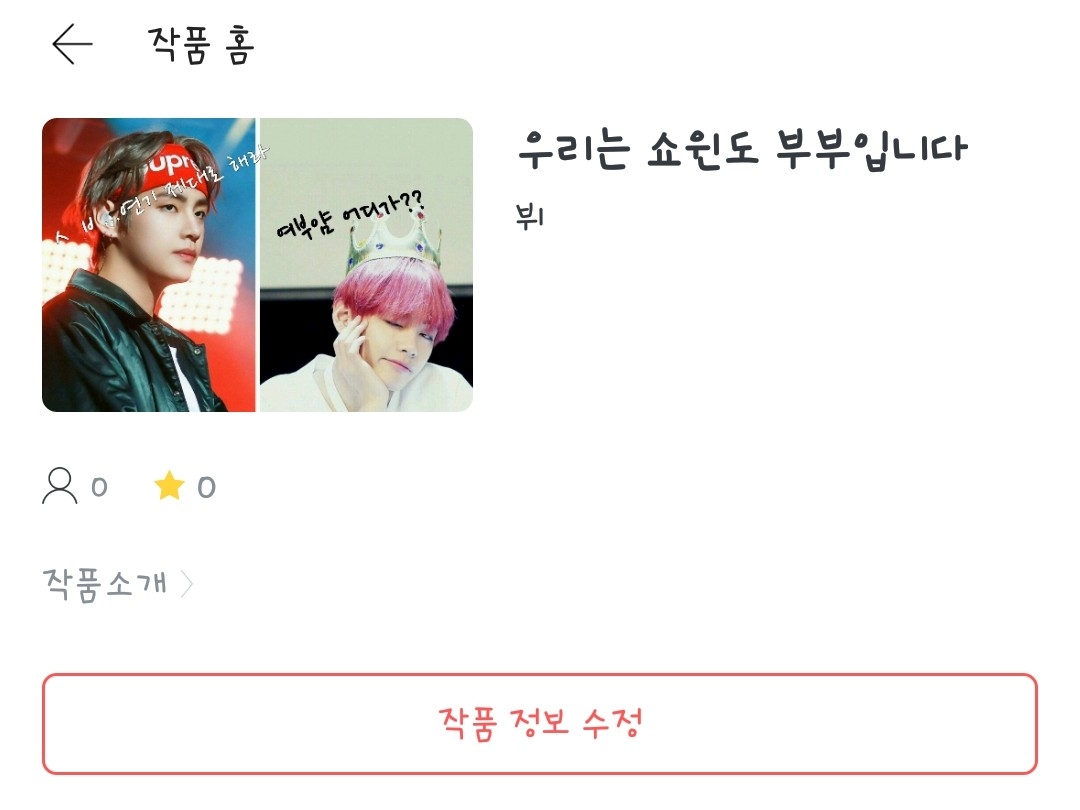Go back using the left arrow icon
The image size is (1080, 810).
(72, 44)
